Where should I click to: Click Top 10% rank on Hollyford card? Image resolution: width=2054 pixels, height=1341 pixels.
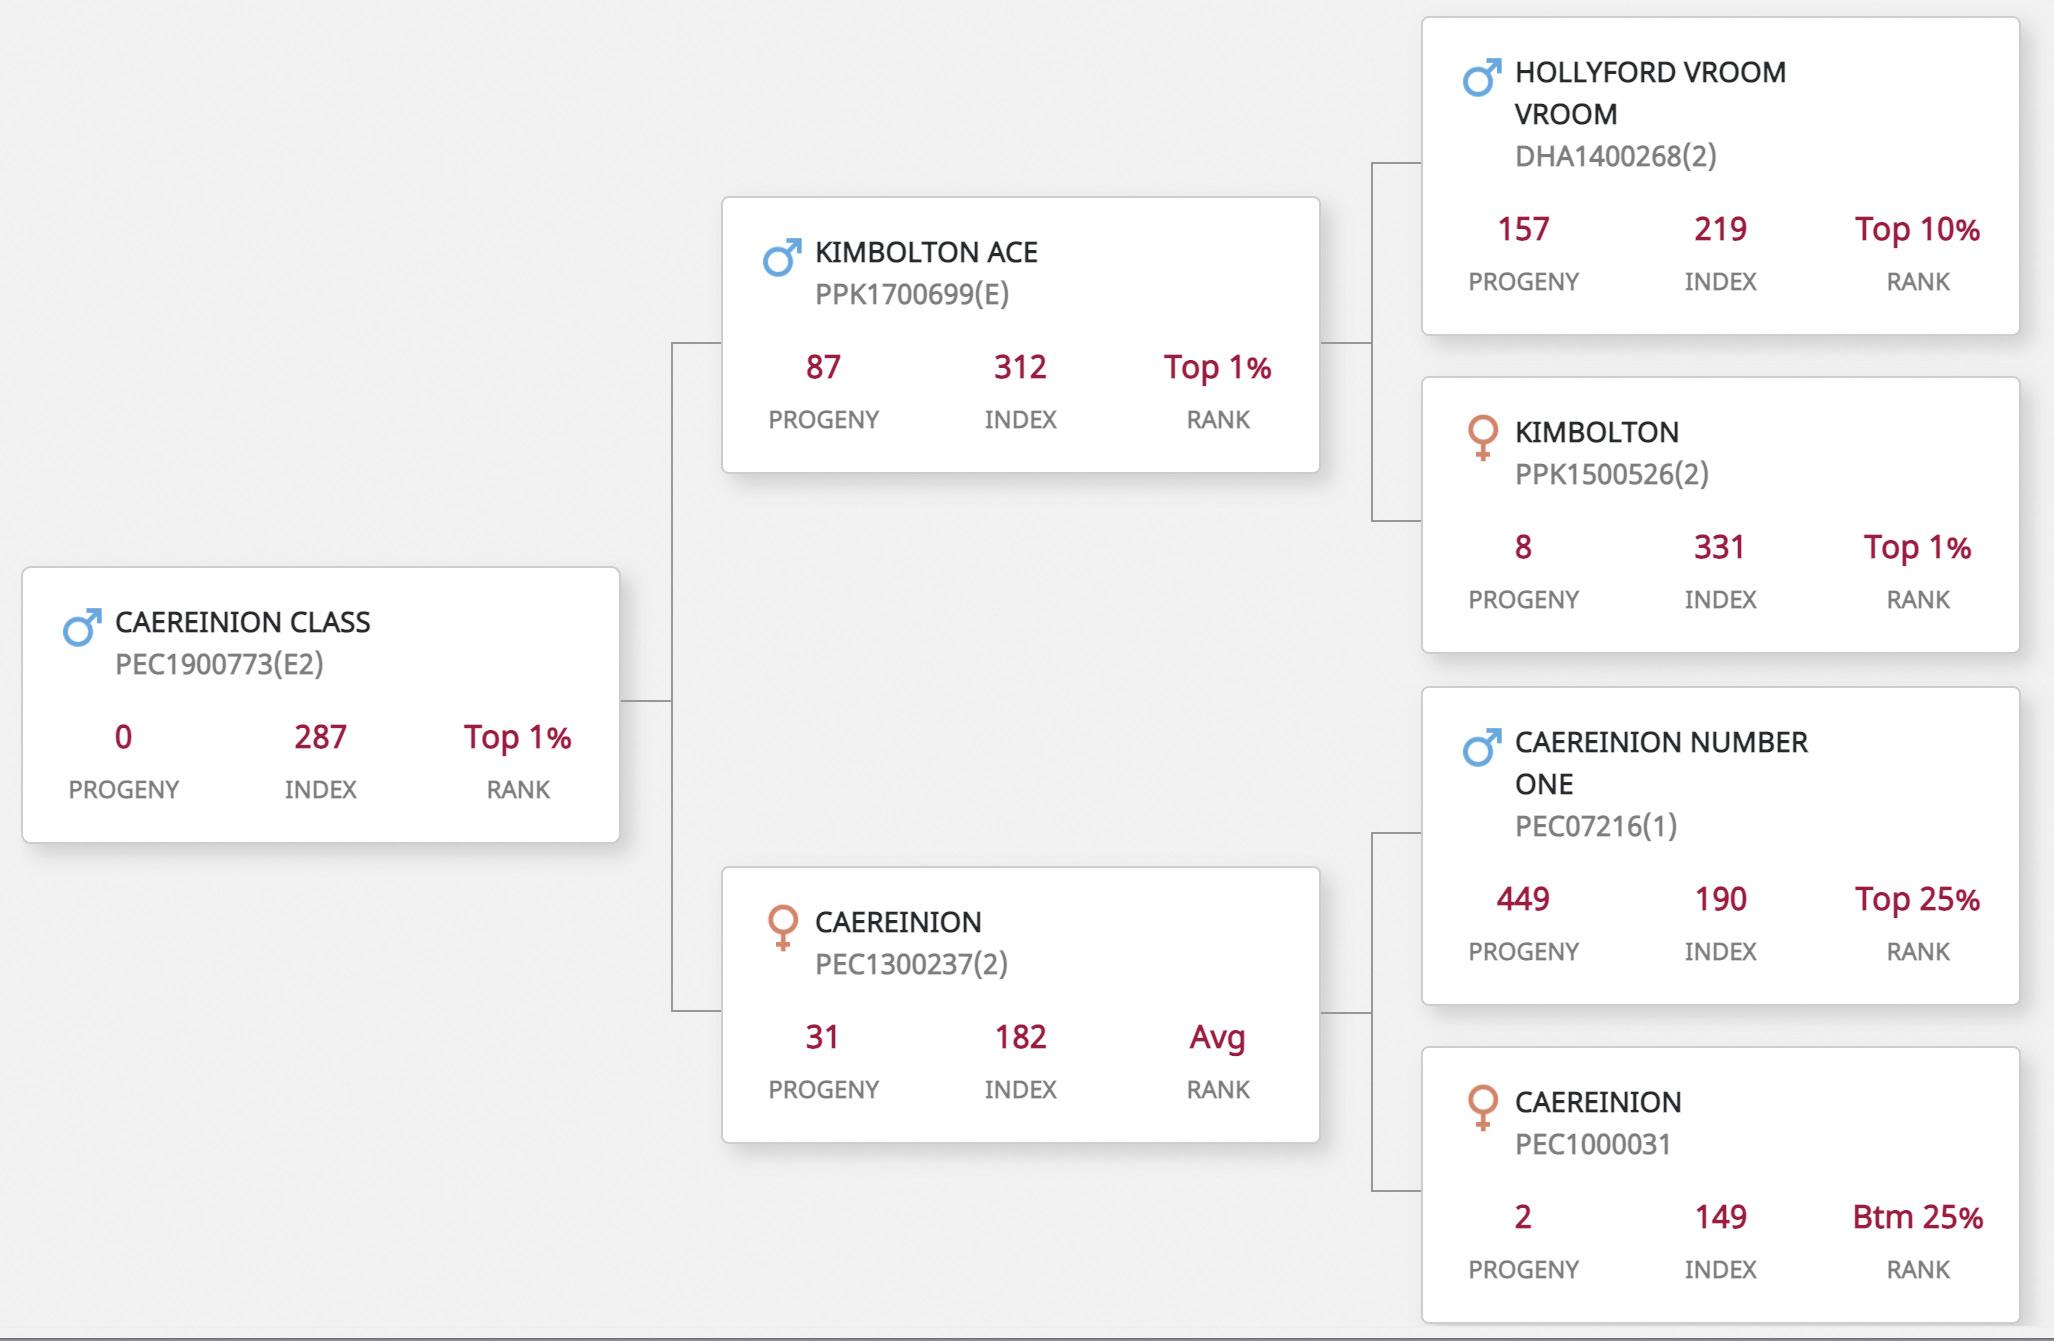[x=1918, y=229]
